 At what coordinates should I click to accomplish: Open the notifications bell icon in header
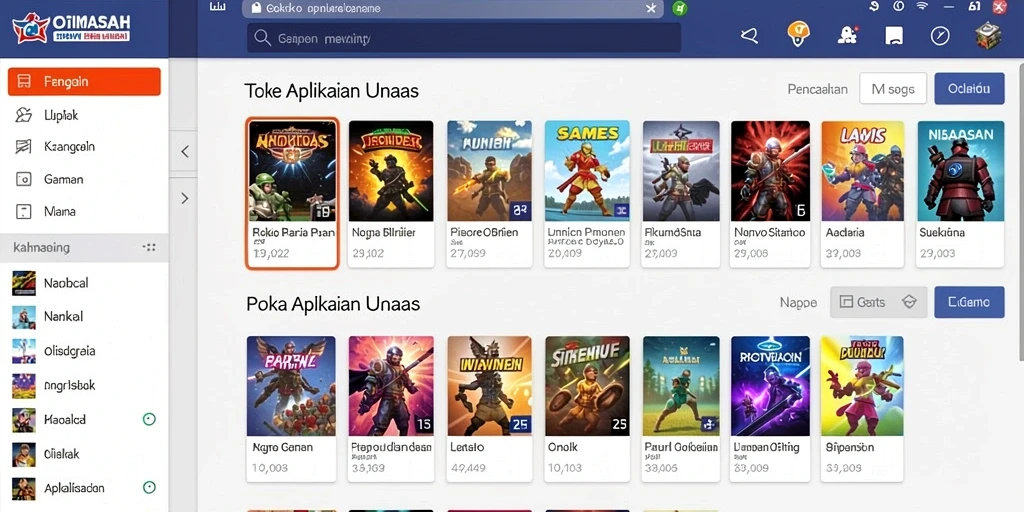point(848,35)
